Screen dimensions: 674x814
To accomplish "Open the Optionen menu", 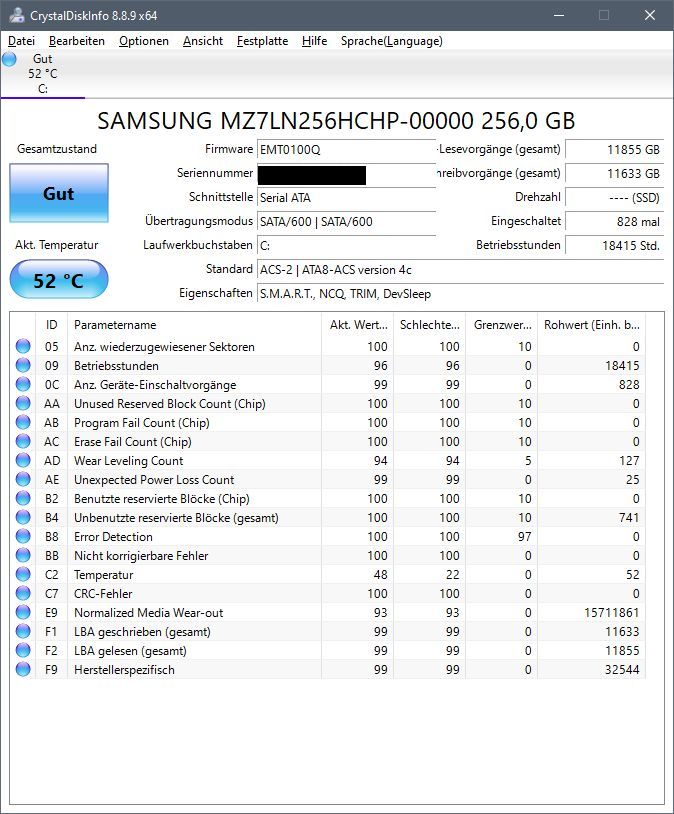I will tap(144, 41).
